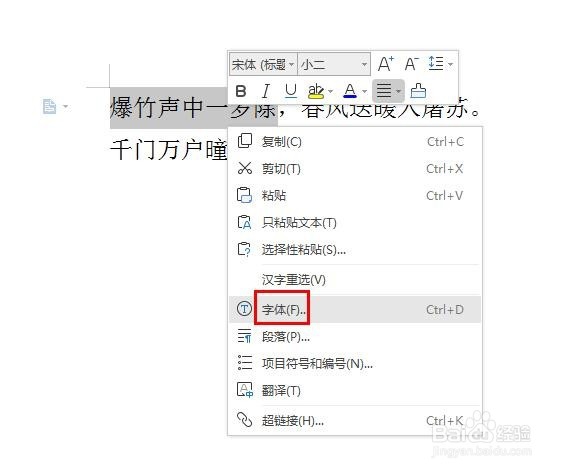
Task: Toggle italic formatting in mini toolbar
Action: [x=266, y=91]
